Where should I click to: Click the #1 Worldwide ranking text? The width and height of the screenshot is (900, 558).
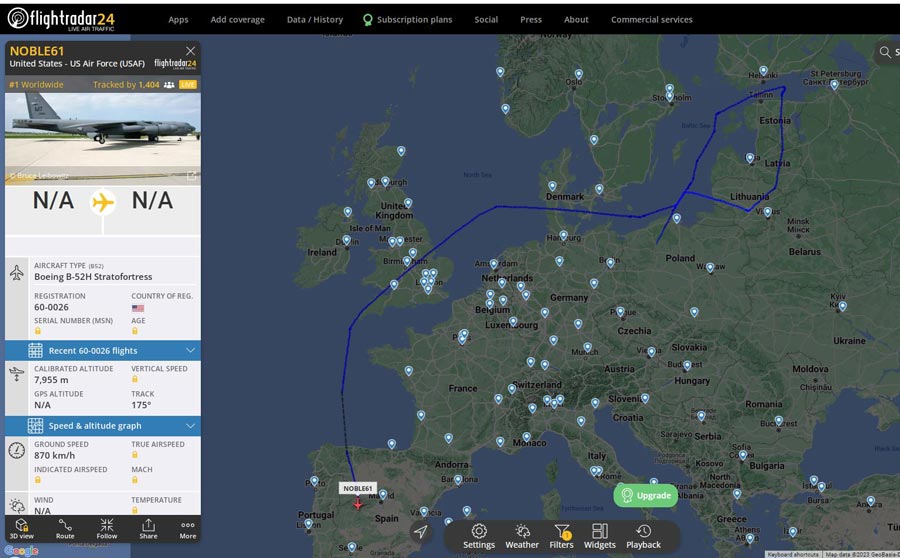click(36, 84)
